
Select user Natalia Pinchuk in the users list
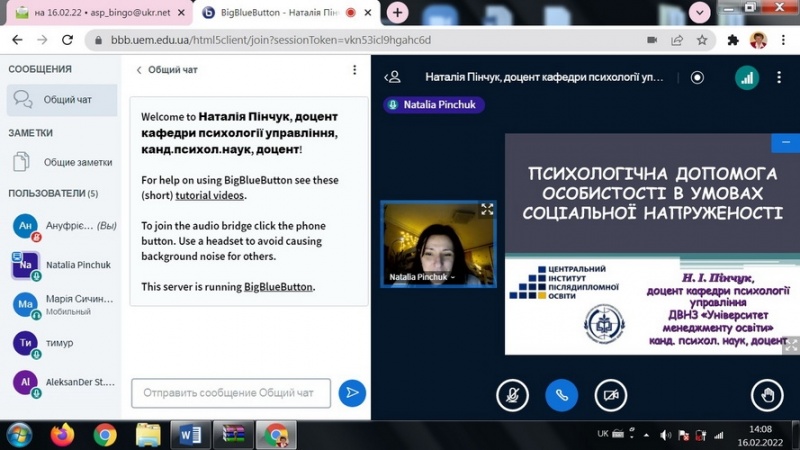click(79, 265)
